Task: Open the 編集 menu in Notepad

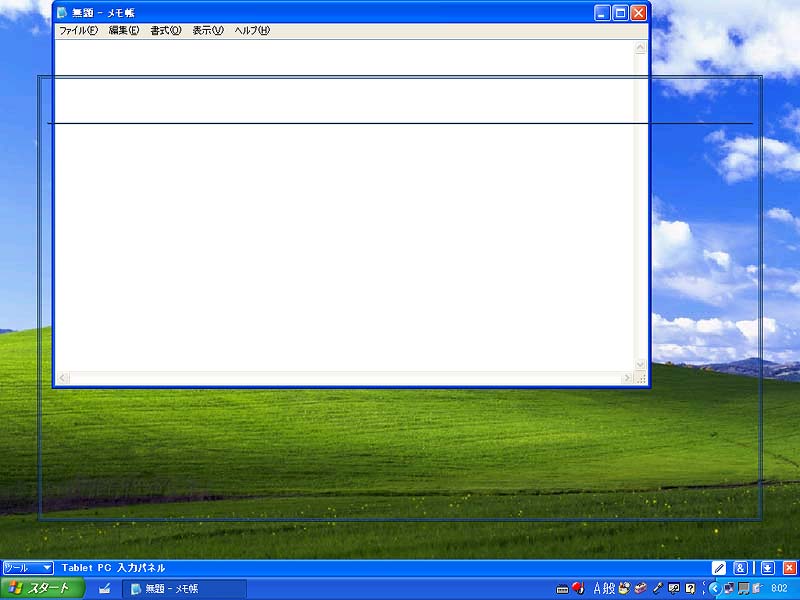Action: 124,31
